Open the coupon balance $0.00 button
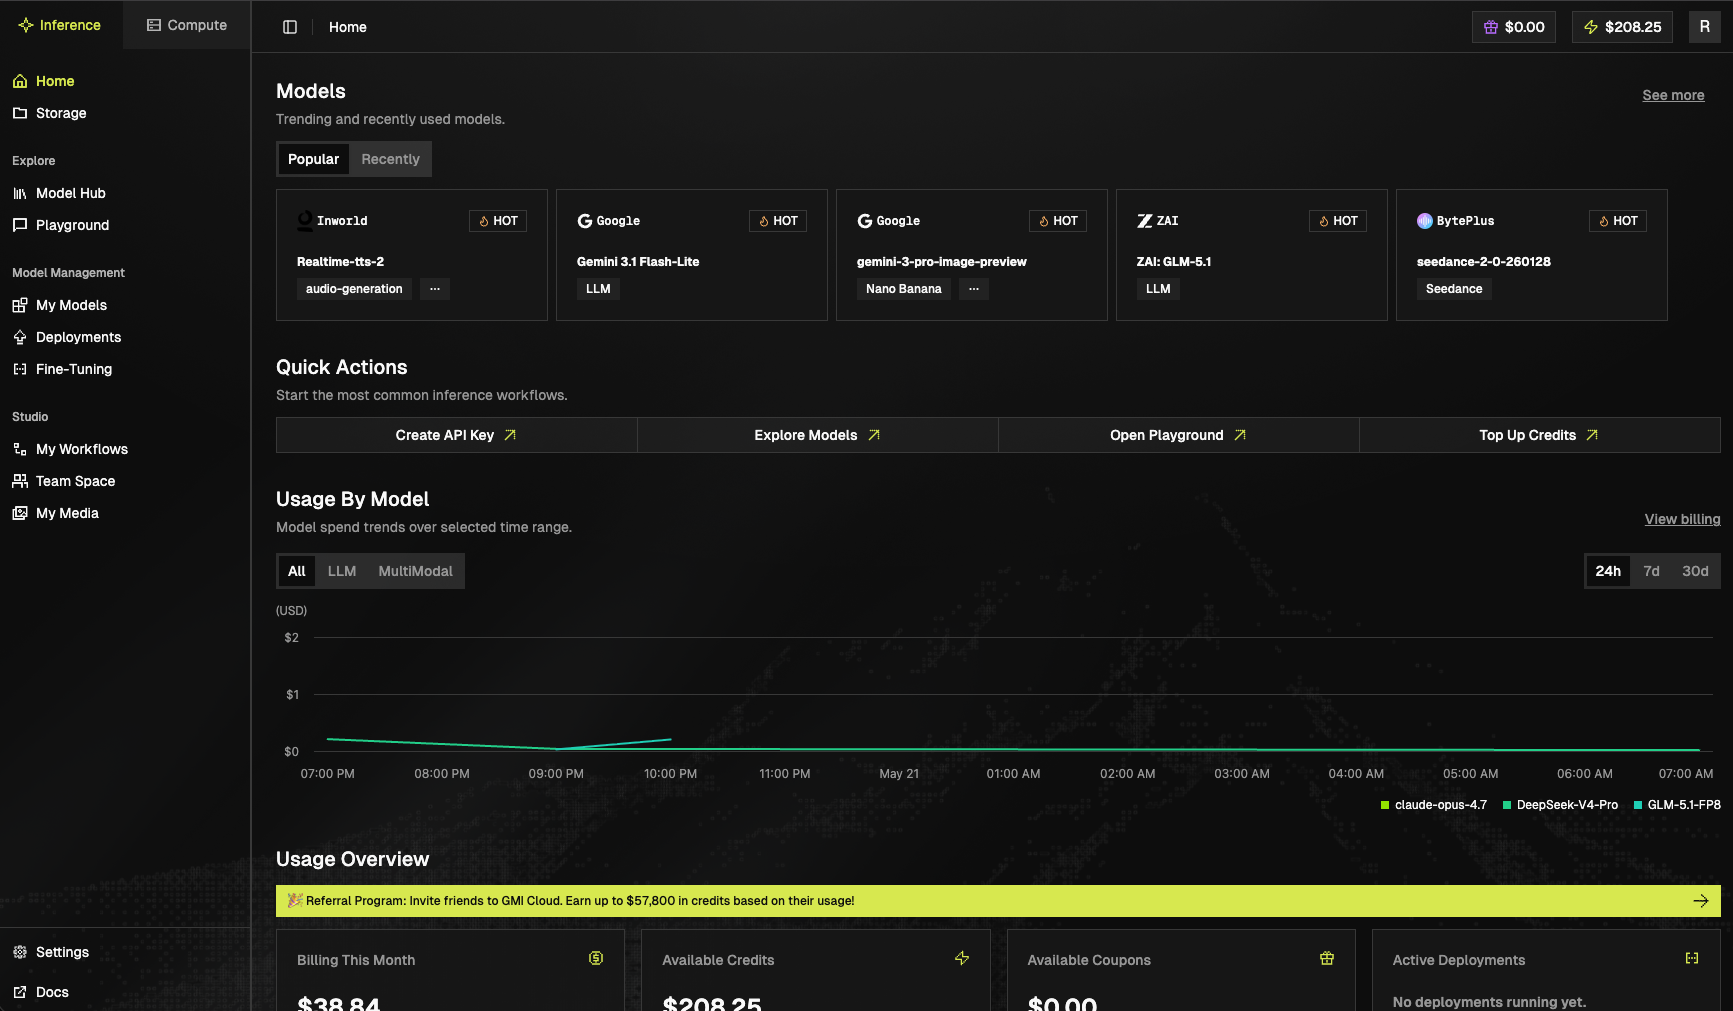The width and height of the screenshot is (1733, 1011). pos(1514,27)
